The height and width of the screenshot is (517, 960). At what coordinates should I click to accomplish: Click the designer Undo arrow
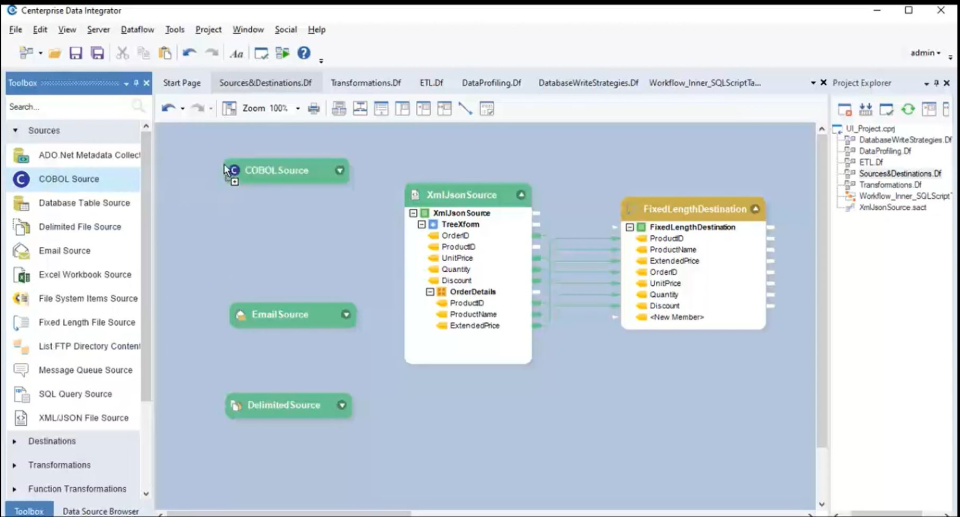(168, 108)
